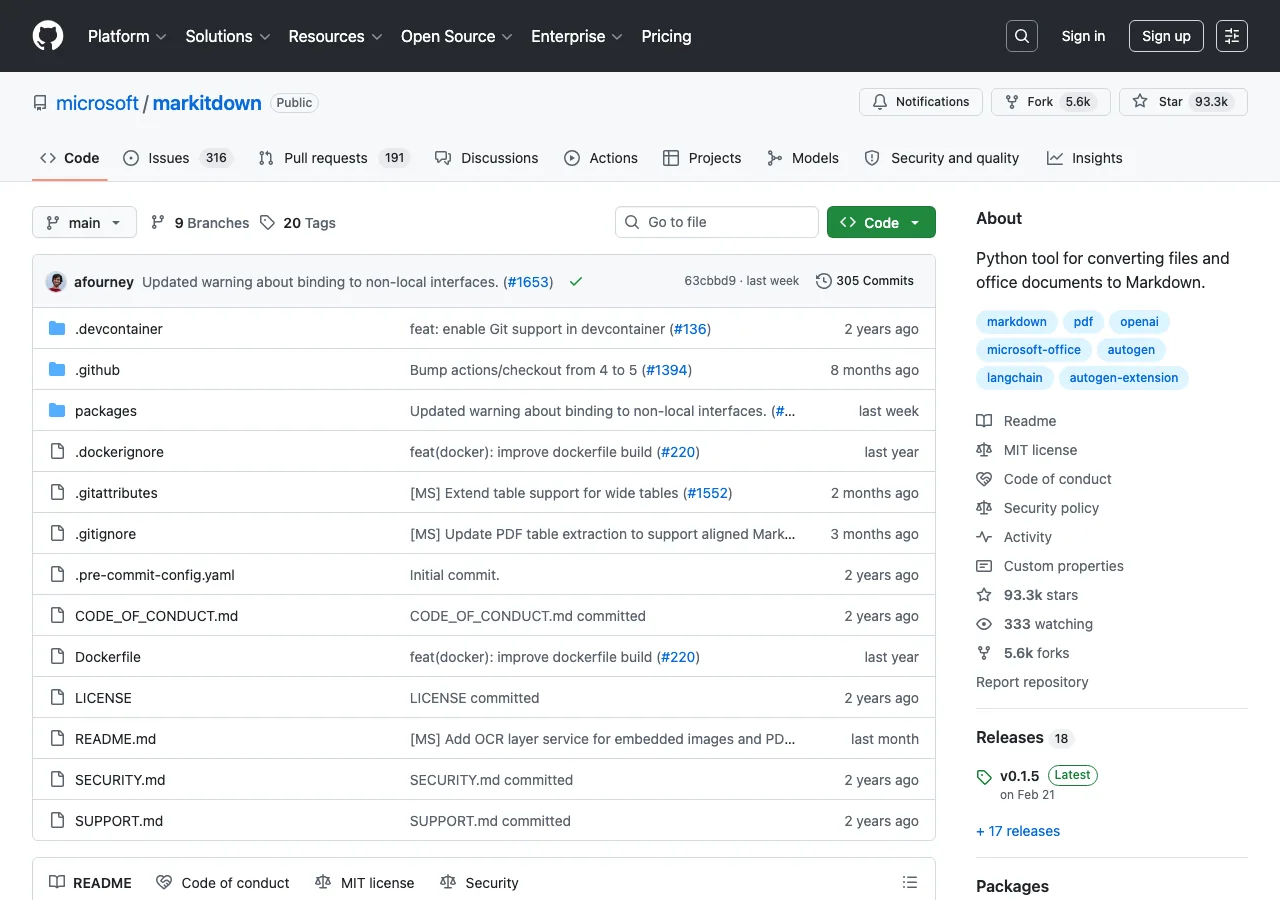
Task: Click the LICENSE file icon
Action: pos(57,698)
